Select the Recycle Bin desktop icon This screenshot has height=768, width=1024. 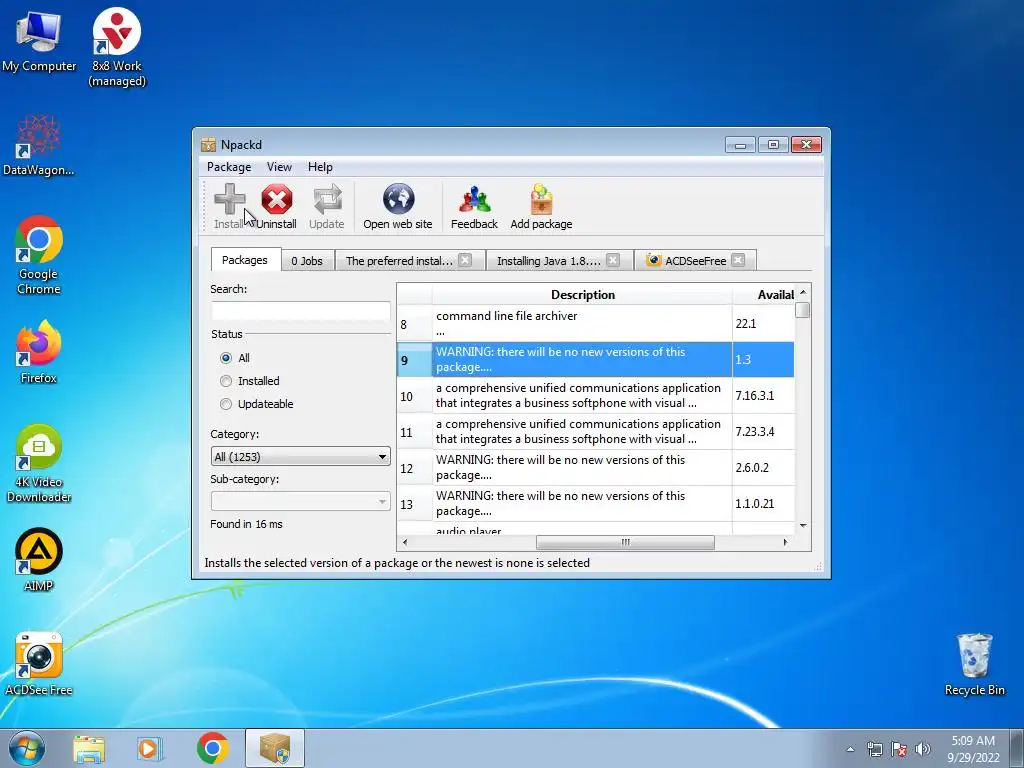tap(974, 664)
